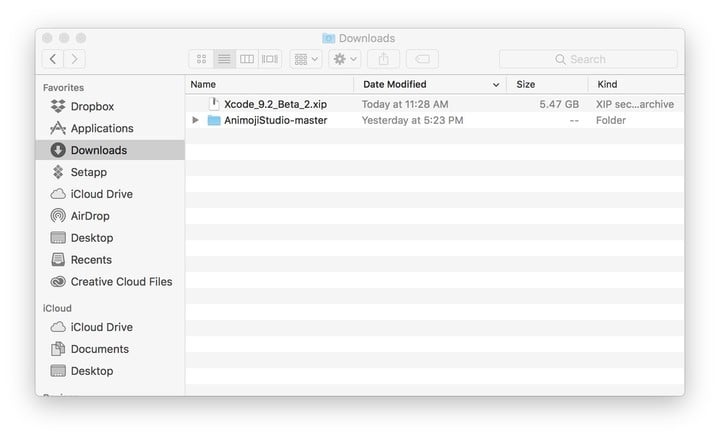Image resolution: width=720 pixels, height=438 pixels.
Task: Click the magnifying glass search icon
Action: (560, 59)
